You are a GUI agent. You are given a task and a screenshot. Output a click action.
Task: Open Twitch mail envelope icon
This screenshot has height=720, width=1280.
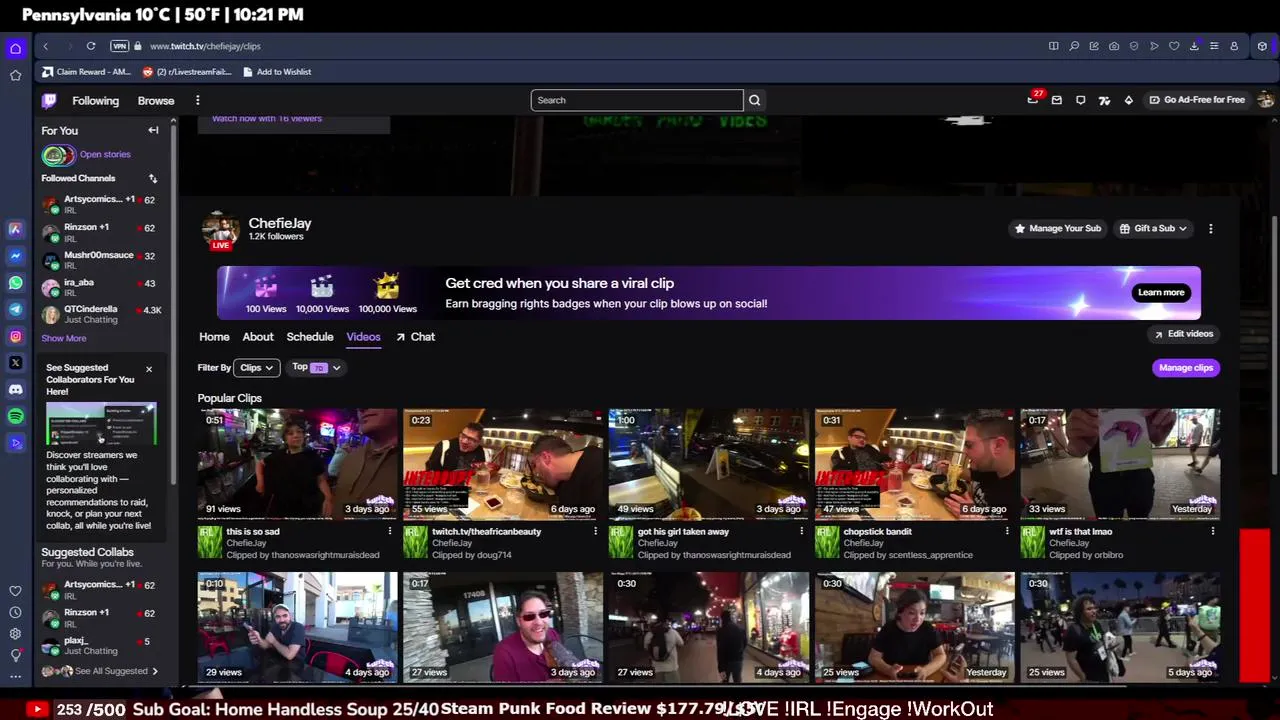(1056, 100)
